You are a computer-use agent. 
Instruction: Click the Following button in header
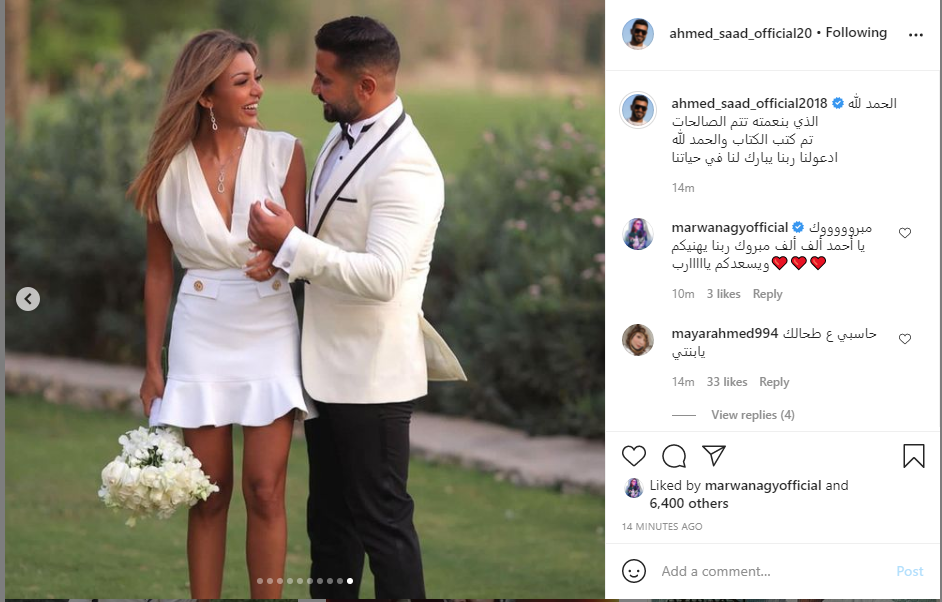(856, 32)
